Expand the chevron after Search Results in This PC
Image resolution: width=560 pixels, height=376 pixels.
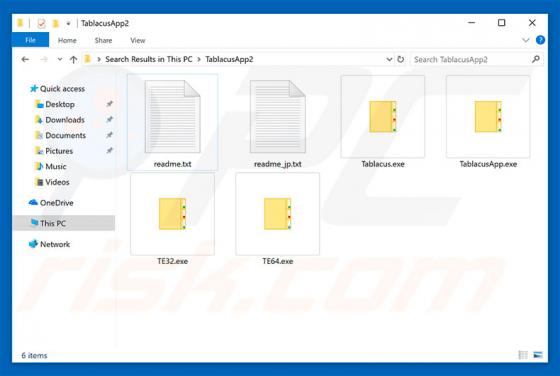tap(199, 59)
